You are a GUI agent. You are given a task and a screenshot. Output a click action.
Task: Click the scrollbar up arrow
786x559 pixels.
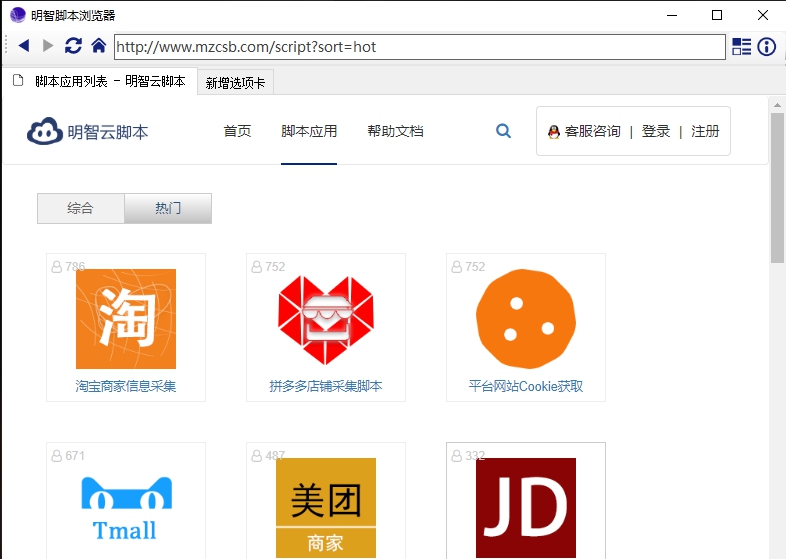(777, 105)
